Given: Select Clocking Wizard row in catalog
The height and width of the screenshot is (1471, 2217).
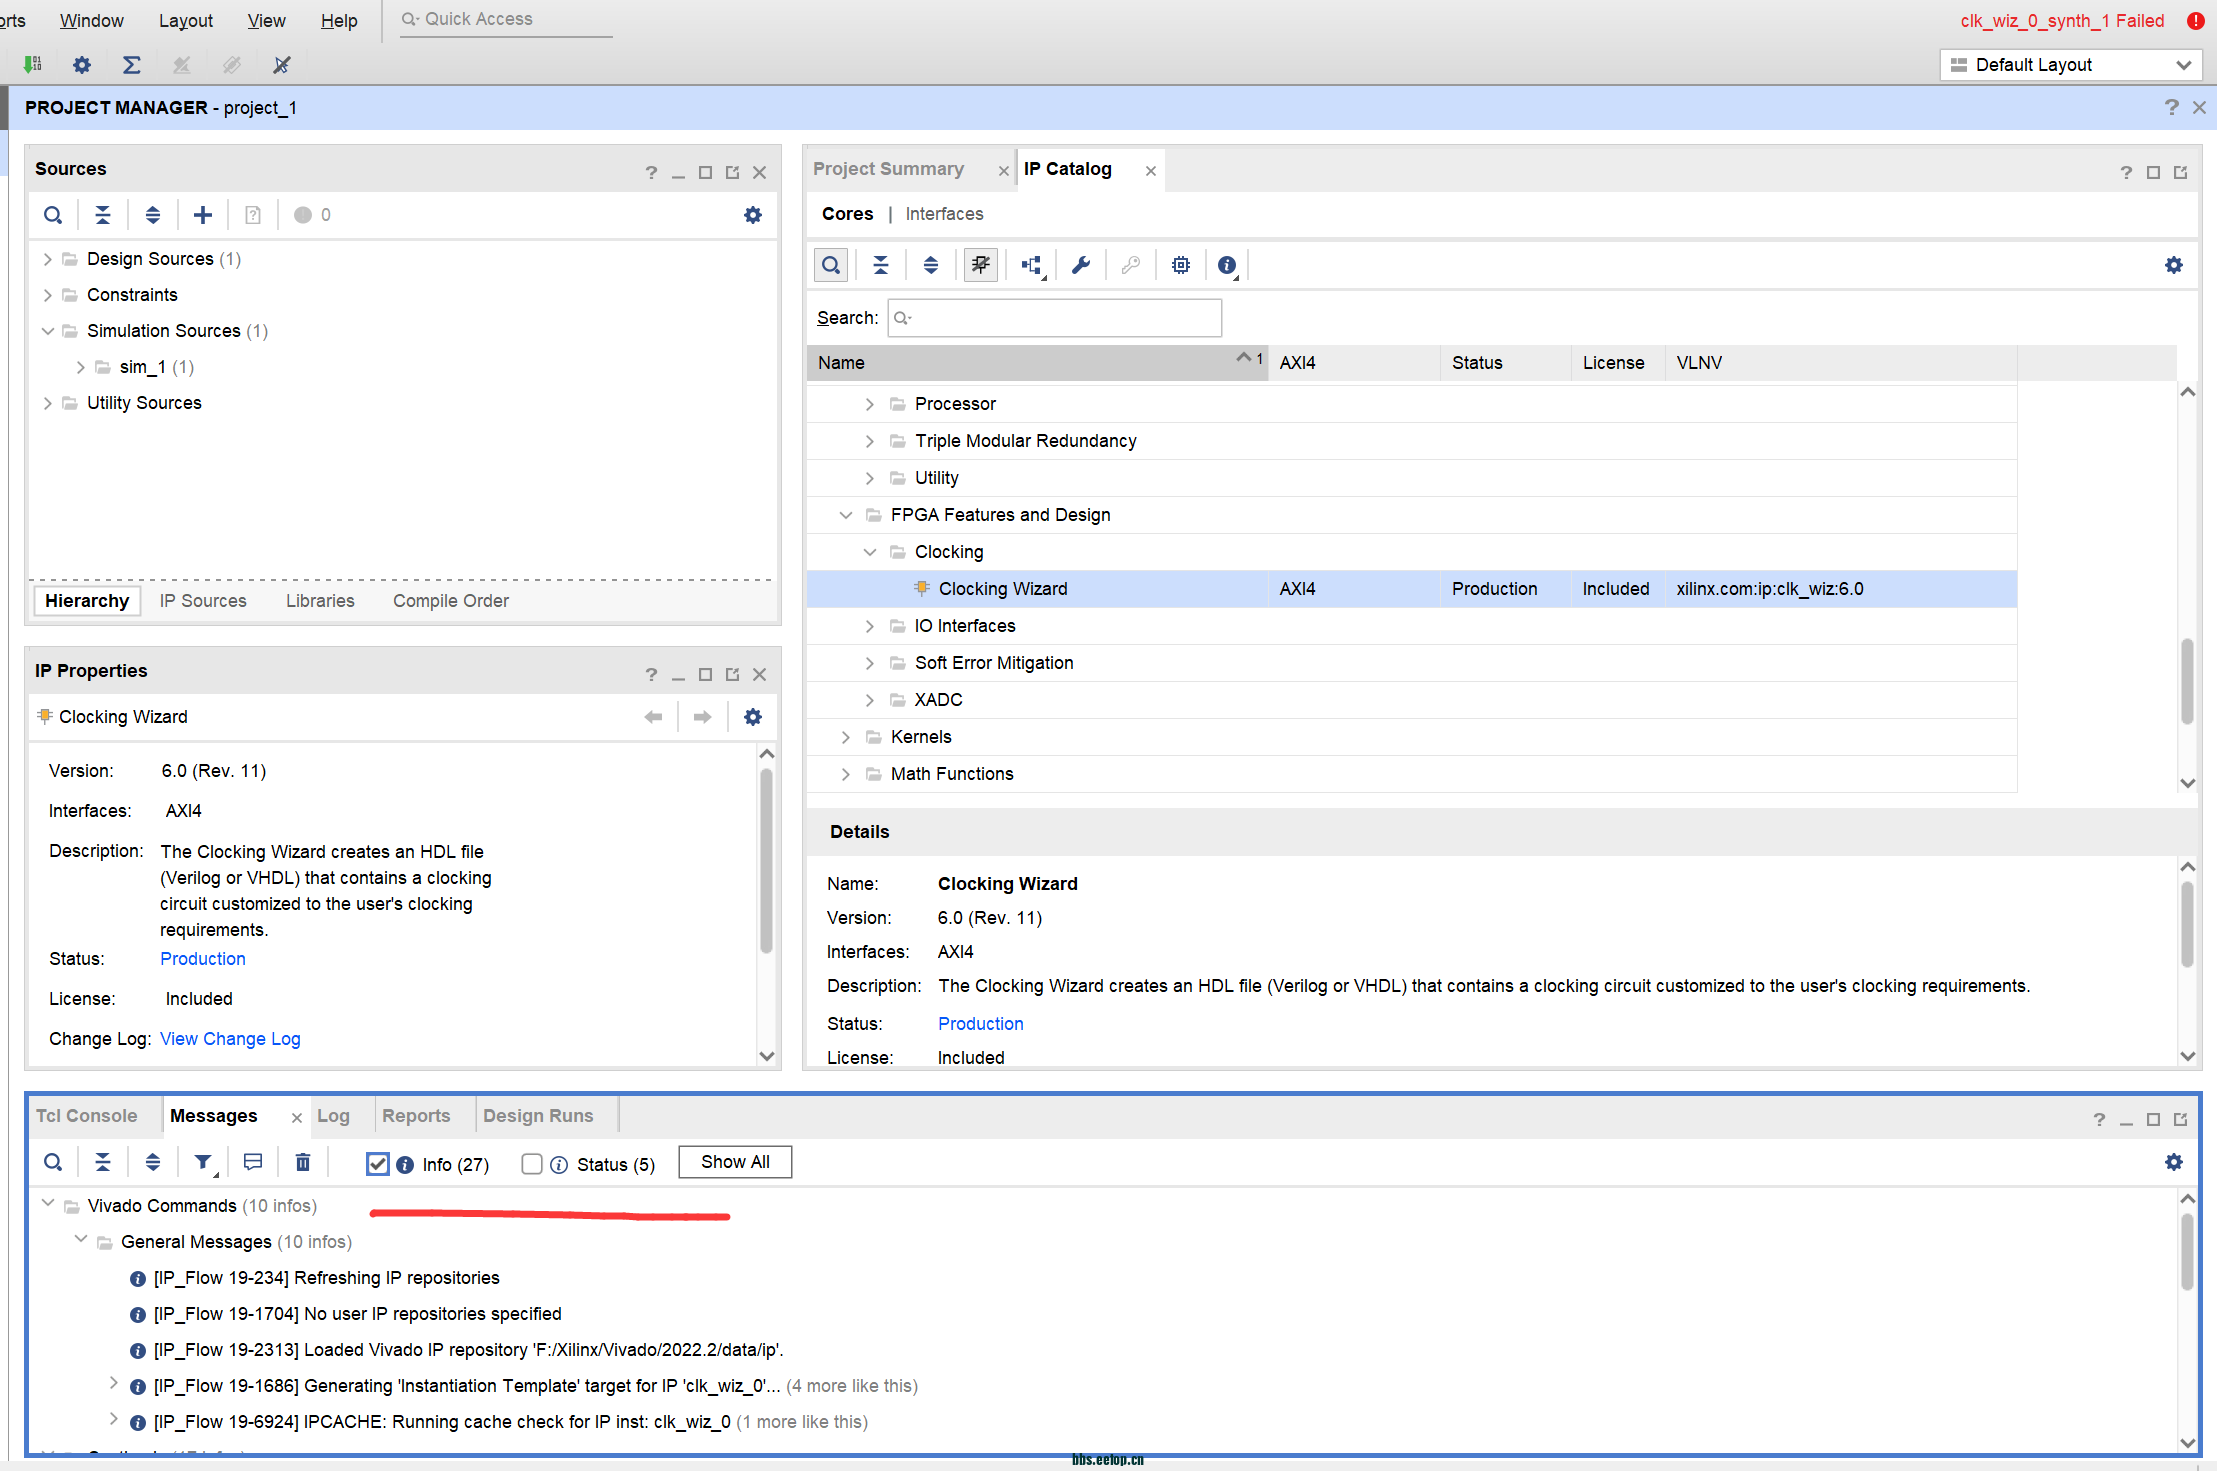Looking at the screenshot, I should coord(1411,589).
